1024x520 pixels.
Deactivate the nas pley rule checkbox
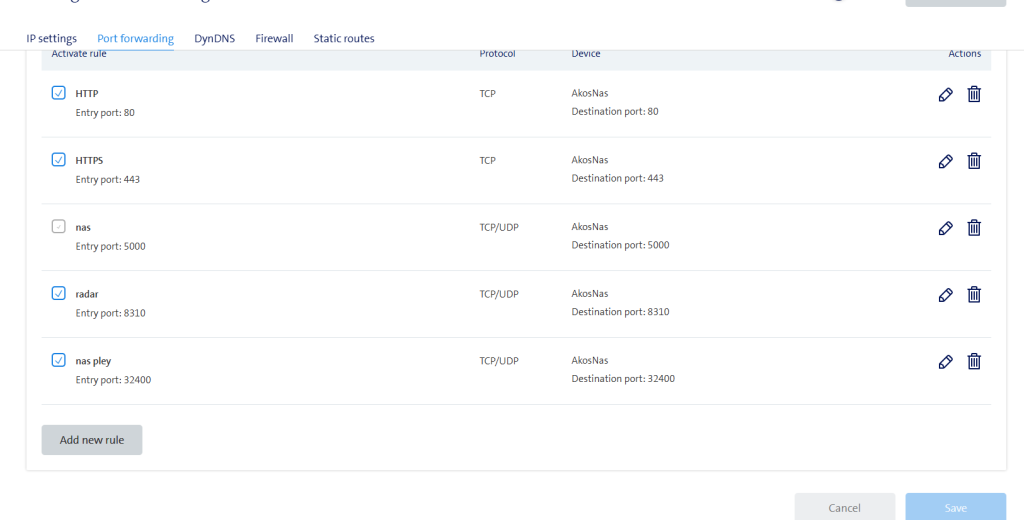tap(58, 360)
